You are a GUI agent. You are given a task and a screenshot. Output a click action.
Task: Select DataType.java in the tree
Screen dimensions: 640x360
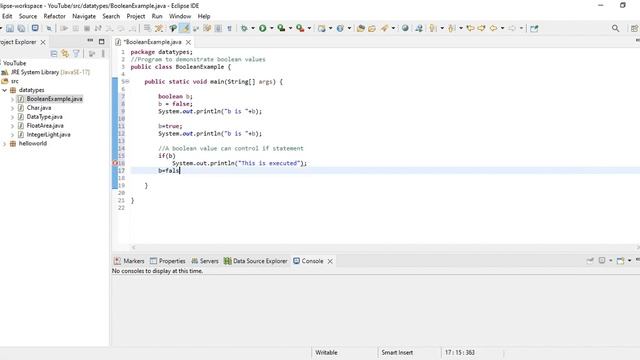point(44,117)
